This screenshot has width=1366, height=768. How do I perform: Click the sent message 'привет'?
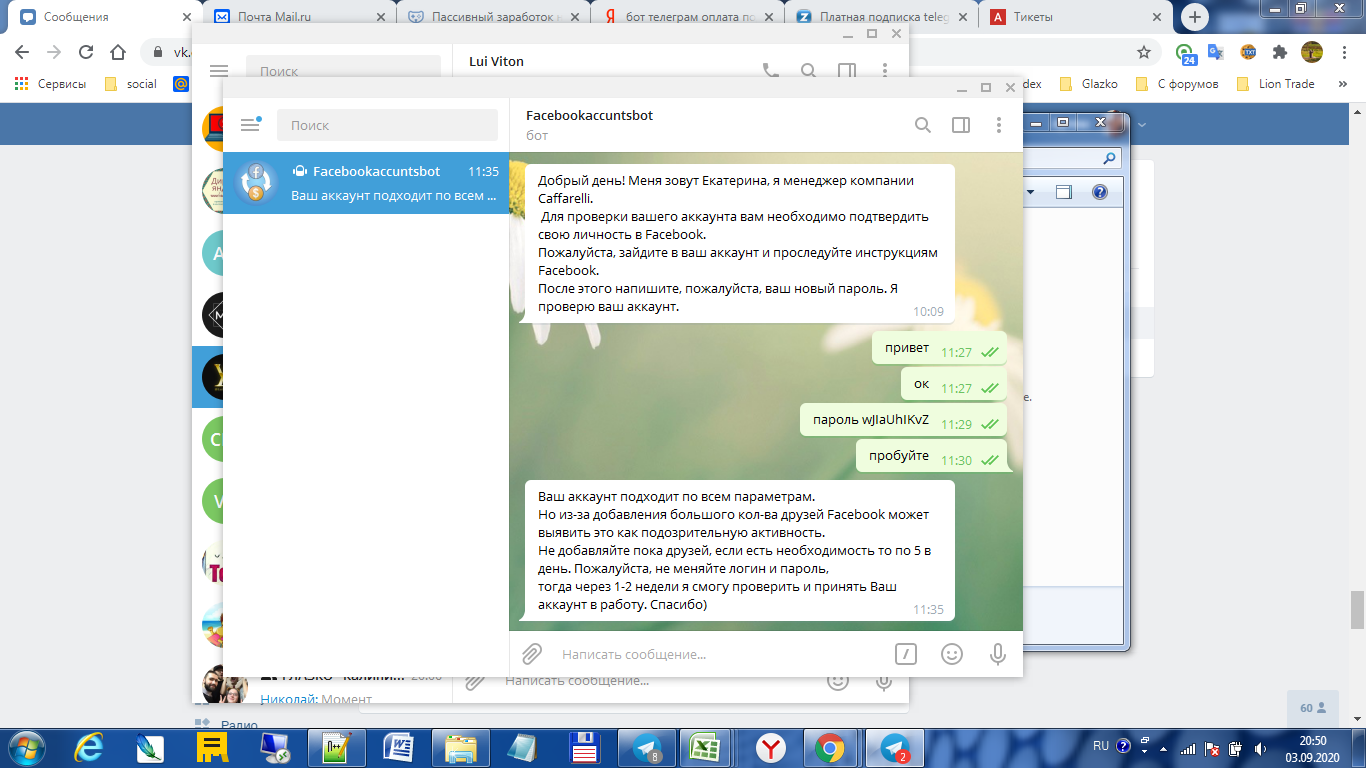939,348
